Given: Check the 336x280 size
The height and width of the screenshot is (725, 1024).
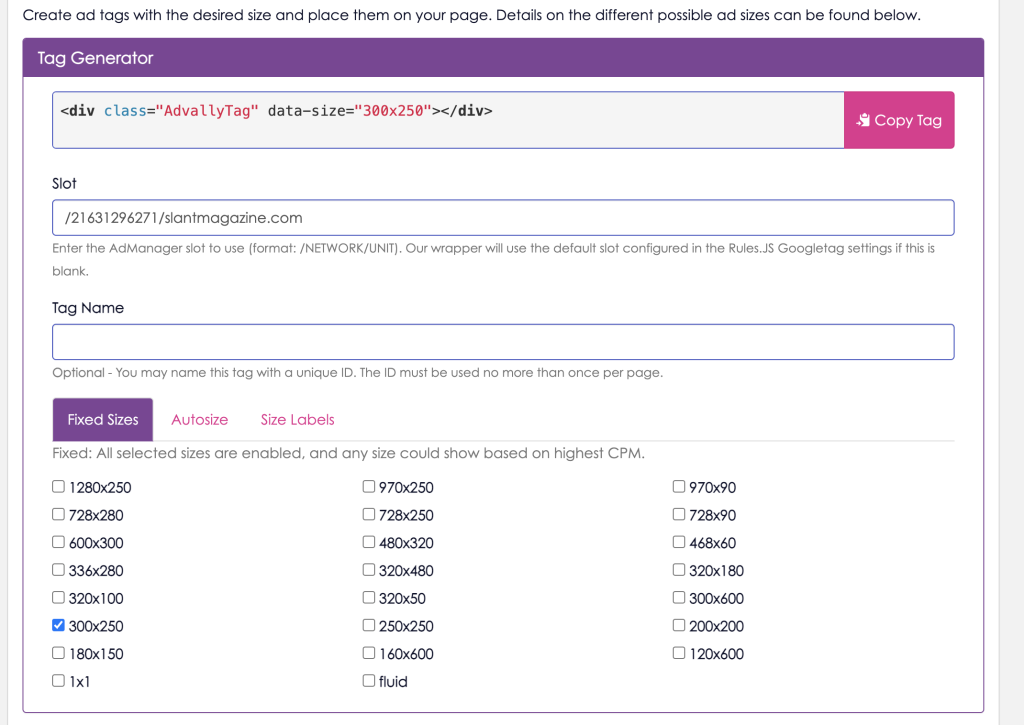Looking at the screenshot, I should pyautogui.click(x=58, y=570).
